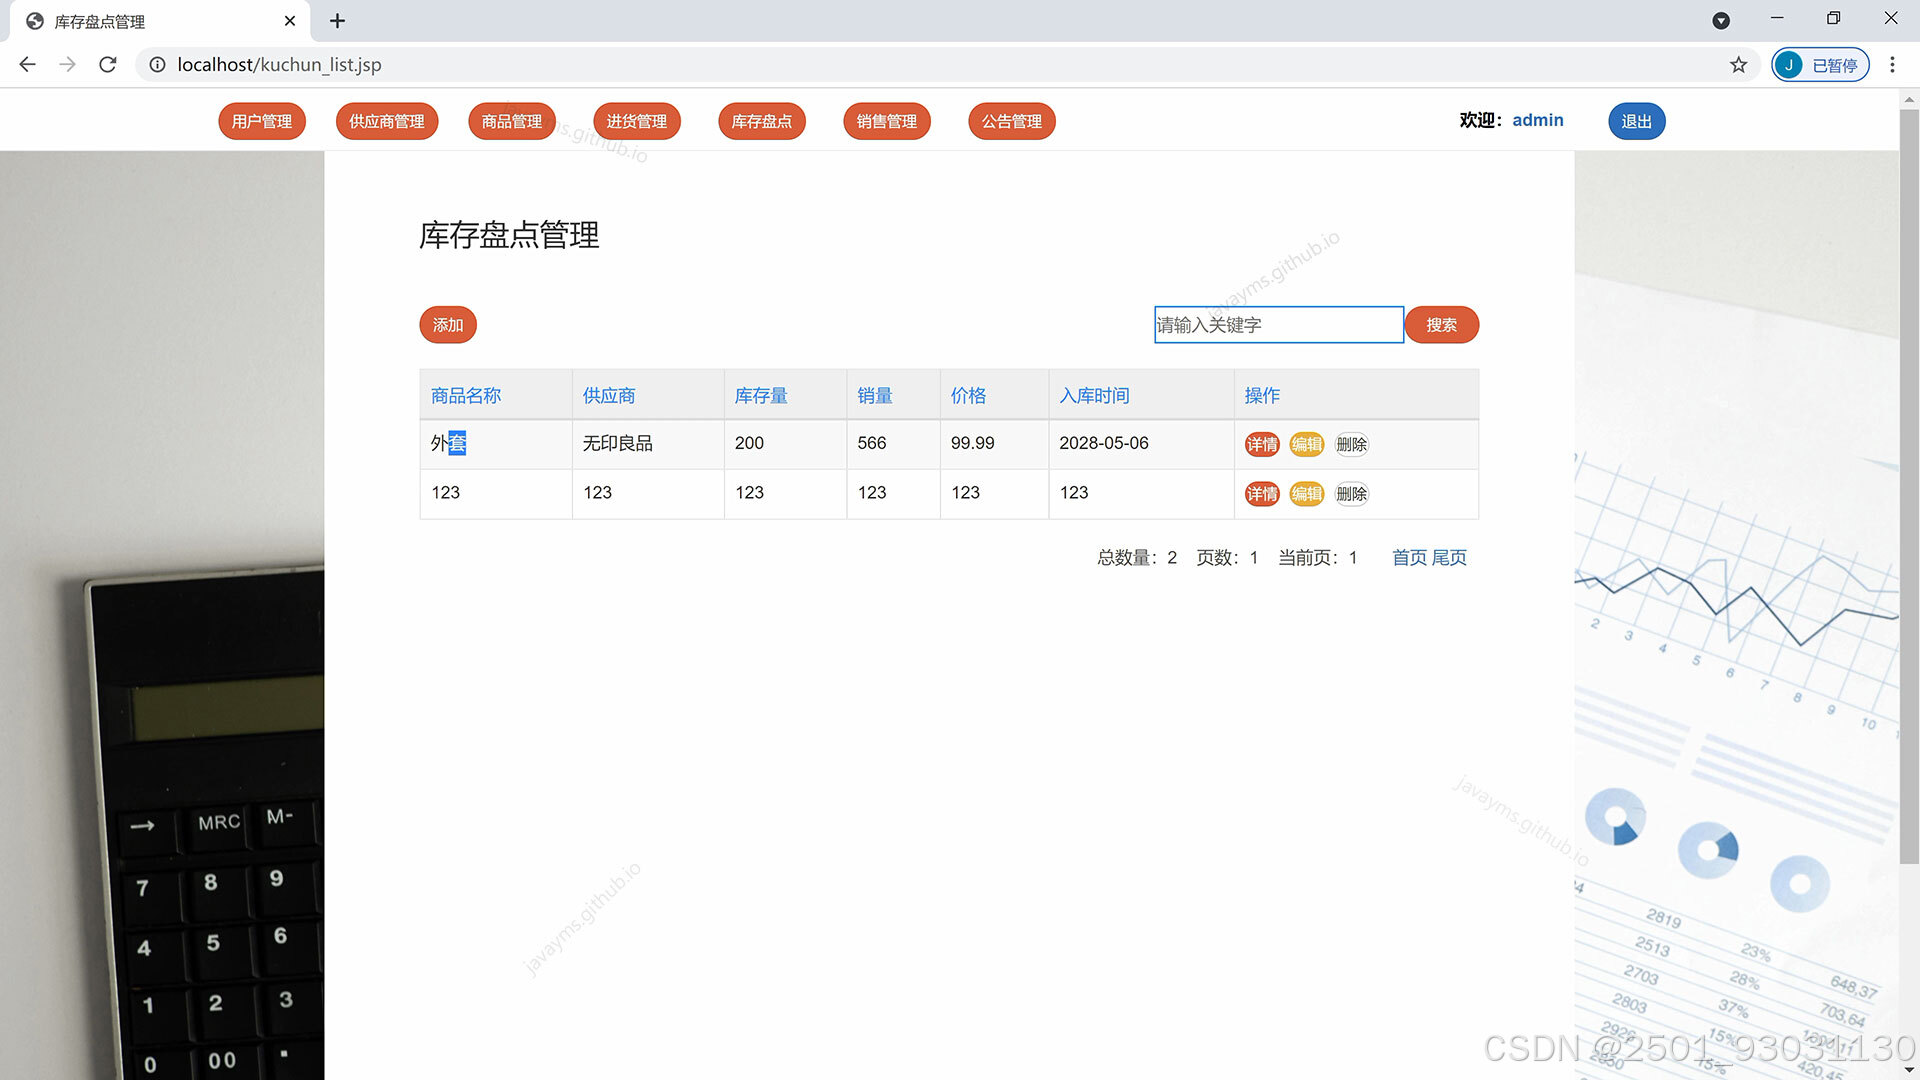Viewport: 1920px width, 1080px height.
Task: Click the scrollbar up arrow
Action: pos(1909,99)
